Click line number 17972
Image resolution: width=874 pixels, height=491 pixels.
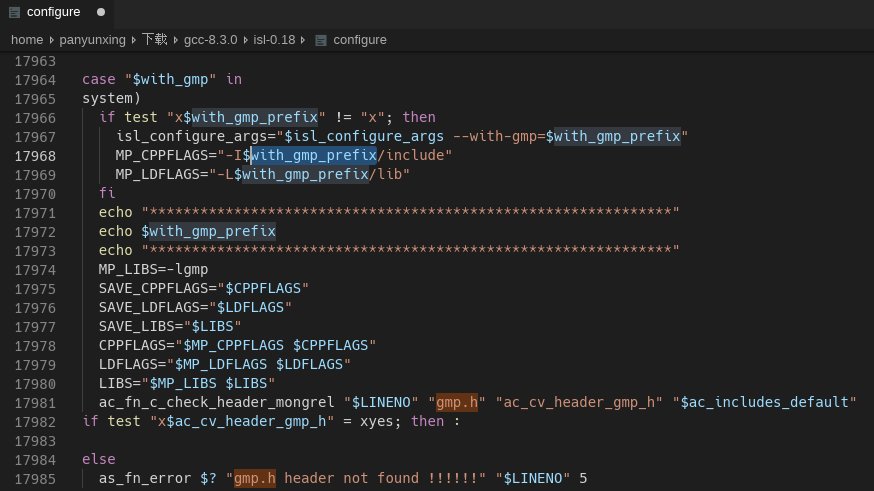(35, 232)
